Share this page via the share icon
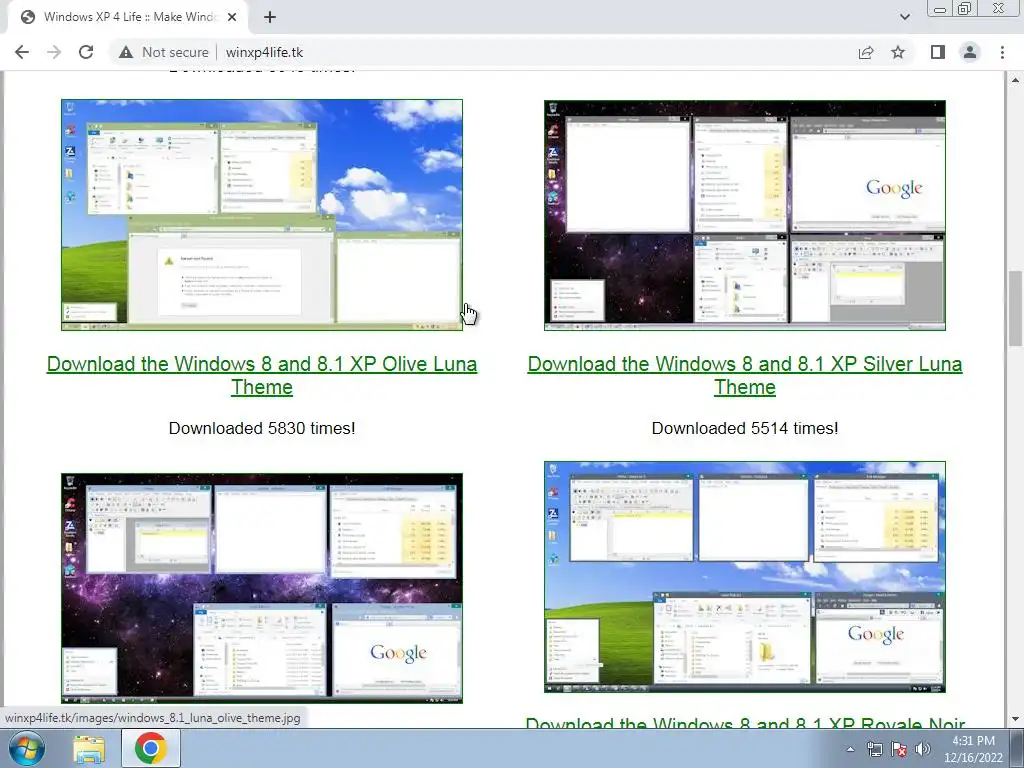Viewport: 1024px width, 768px height. pos(866,52)
